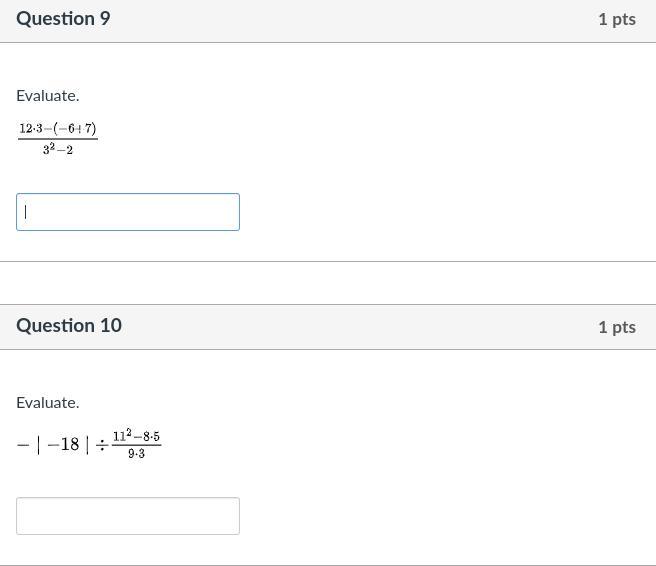Click the gray gap between the two questions

coord(328,283)
